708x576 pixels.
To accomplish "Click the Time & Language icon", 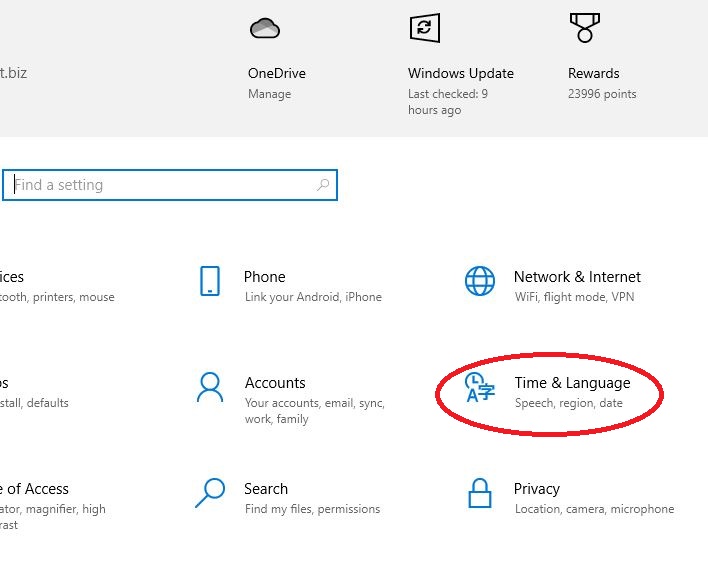I will click(x=480, y=387).
